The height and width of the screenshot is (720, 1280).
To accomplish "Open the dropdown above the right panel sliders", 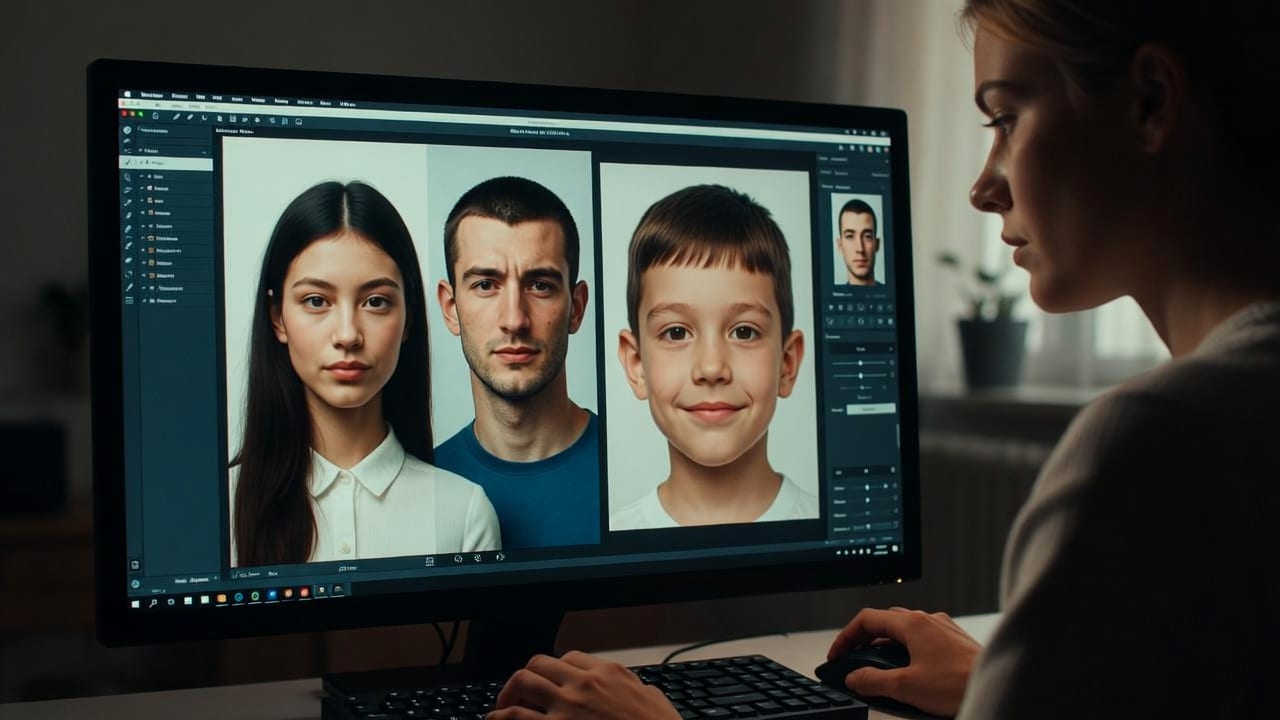I will [861, 348].
